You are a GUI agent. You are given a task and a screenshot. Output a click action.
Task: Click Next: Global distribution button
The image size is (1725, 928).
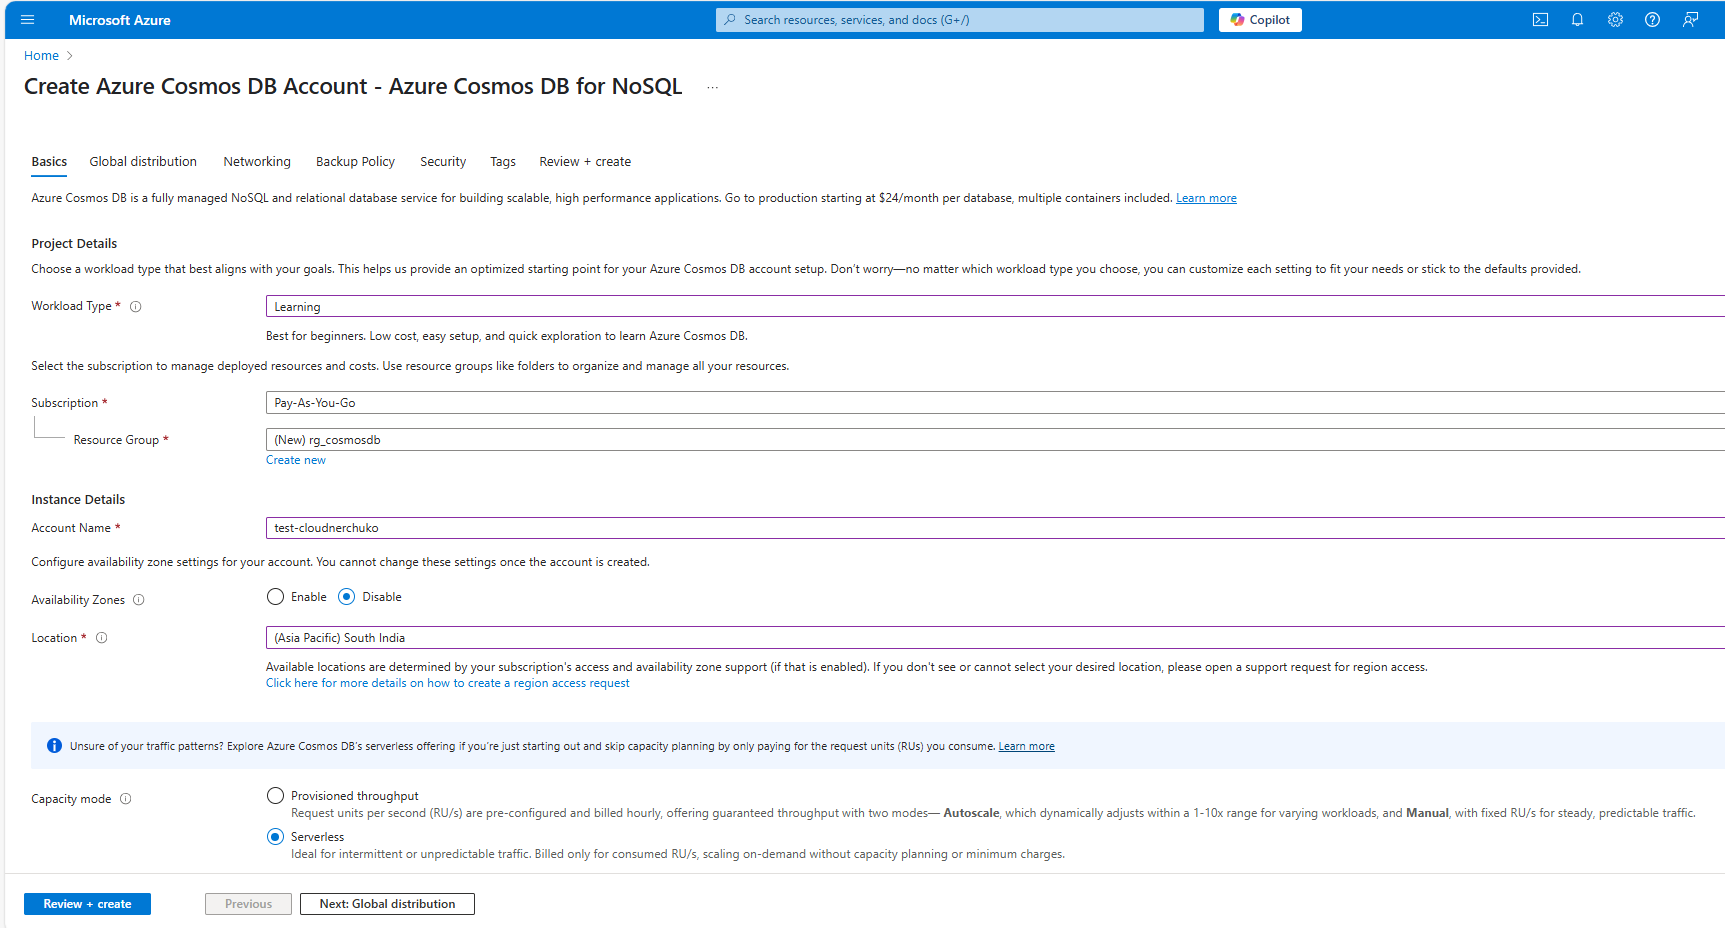387,904
